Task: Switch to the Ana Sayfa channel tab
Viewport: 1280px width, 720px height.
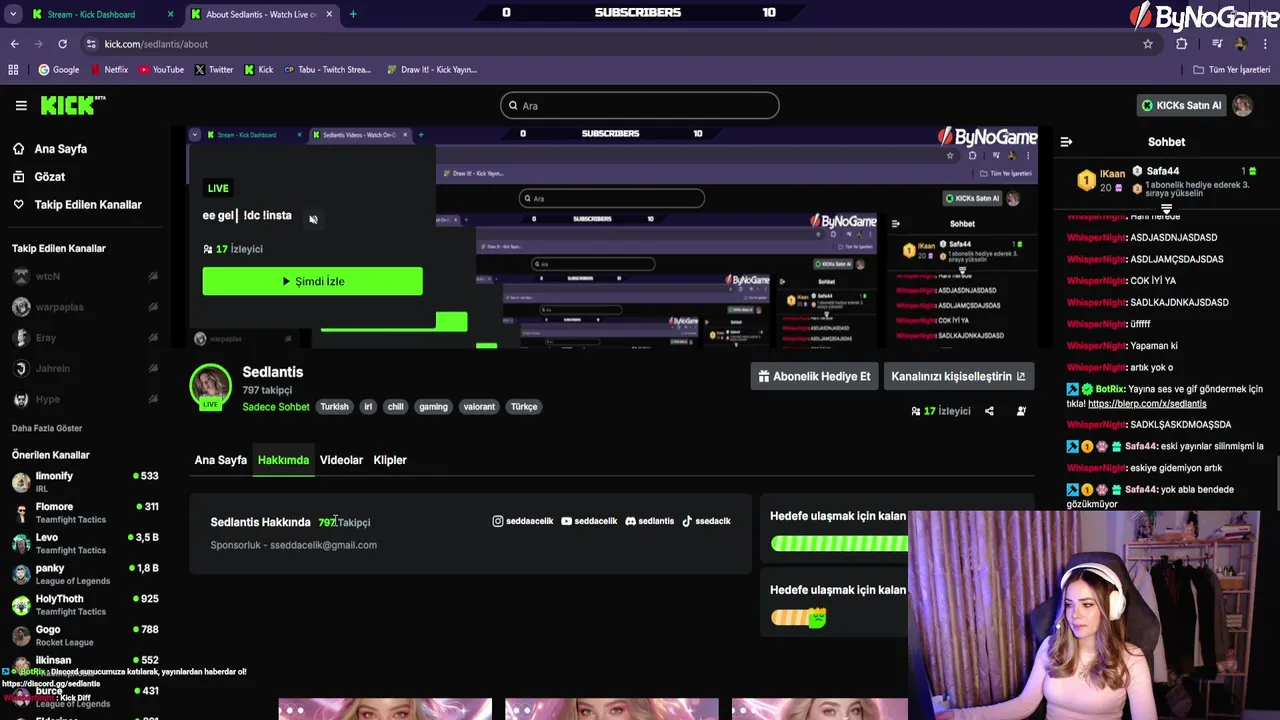Action: click(x=220, y=460)
